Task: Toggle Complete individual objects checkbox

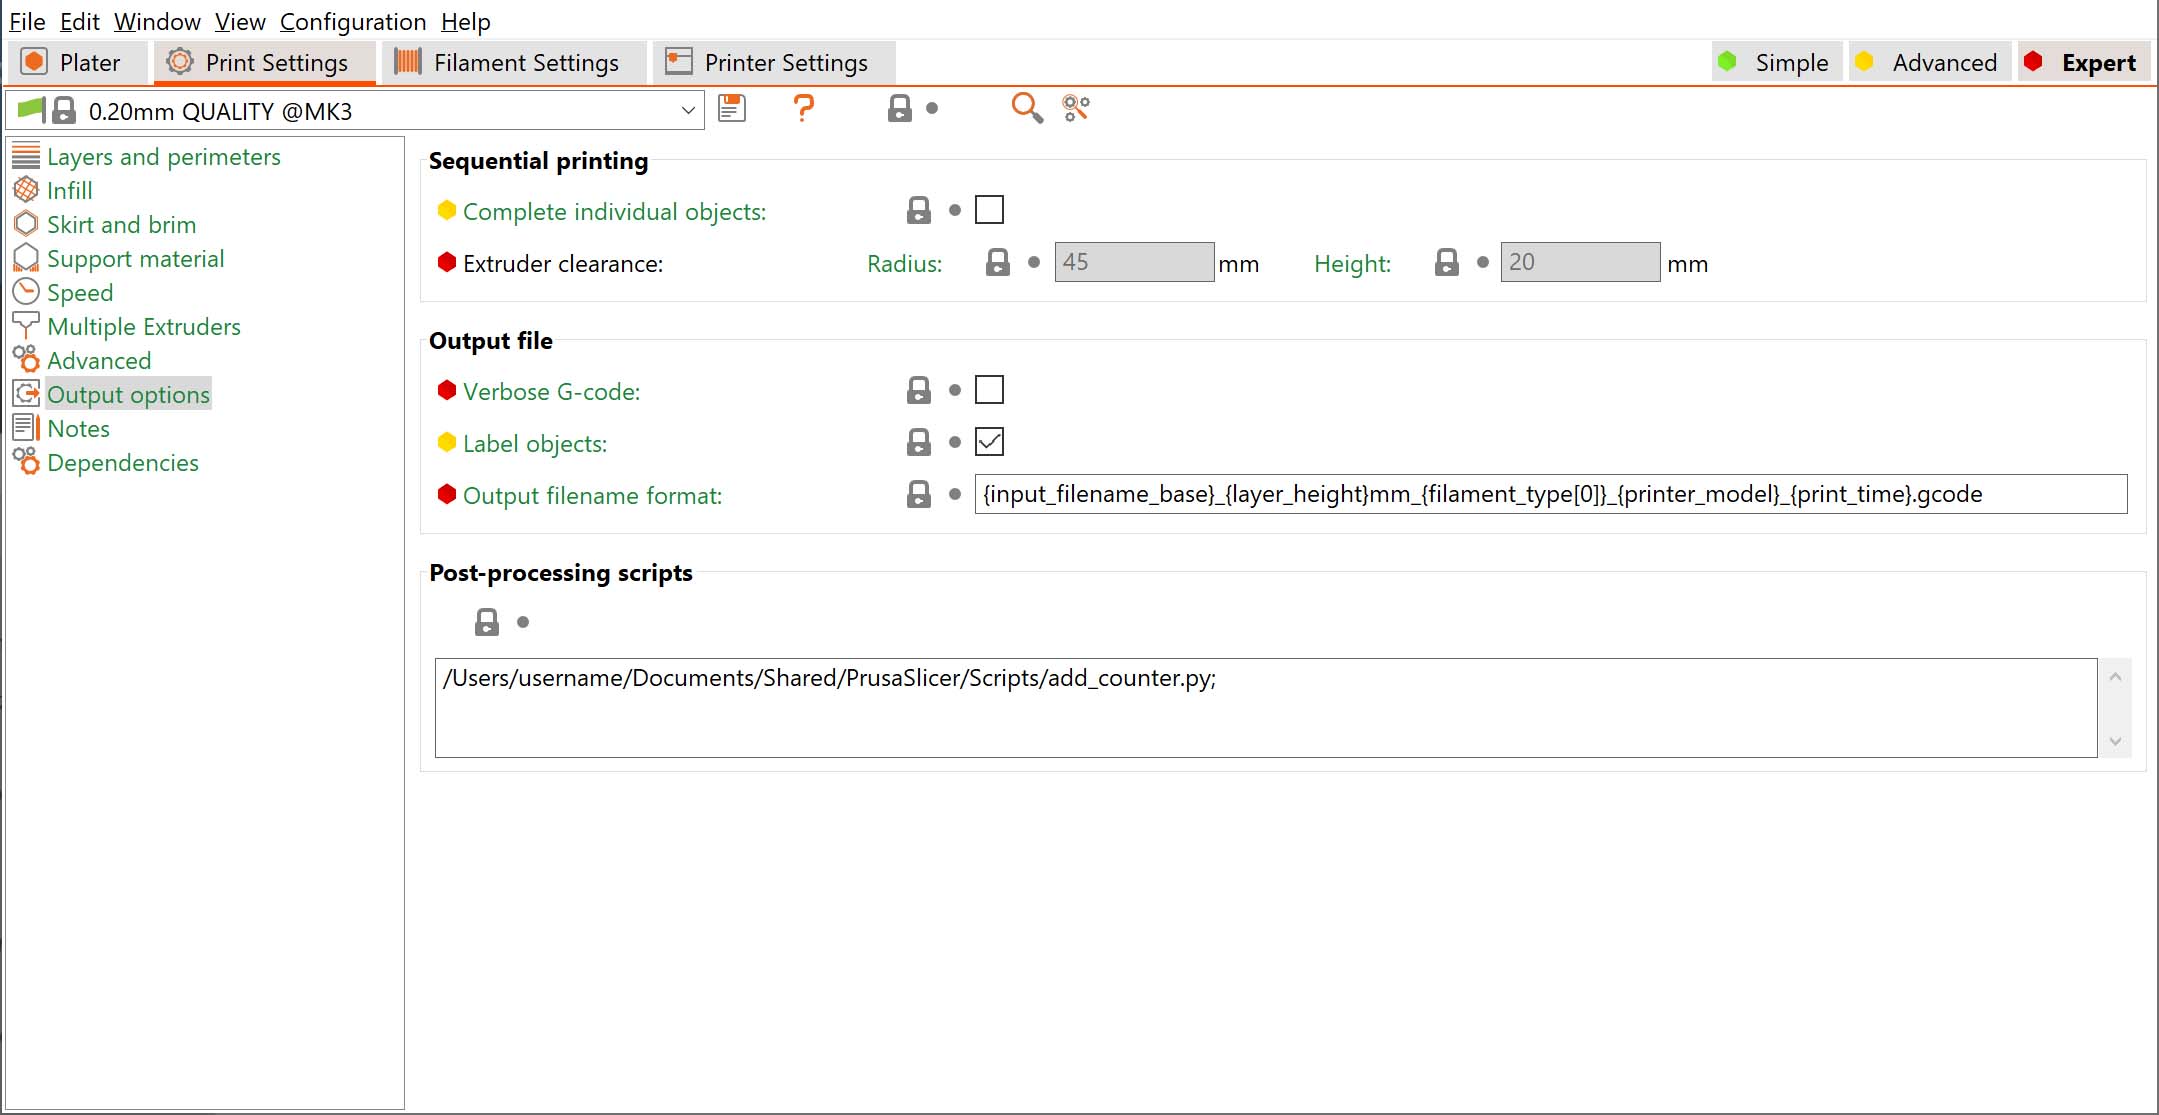Action: pyautogui.click(x=989, y=210)
